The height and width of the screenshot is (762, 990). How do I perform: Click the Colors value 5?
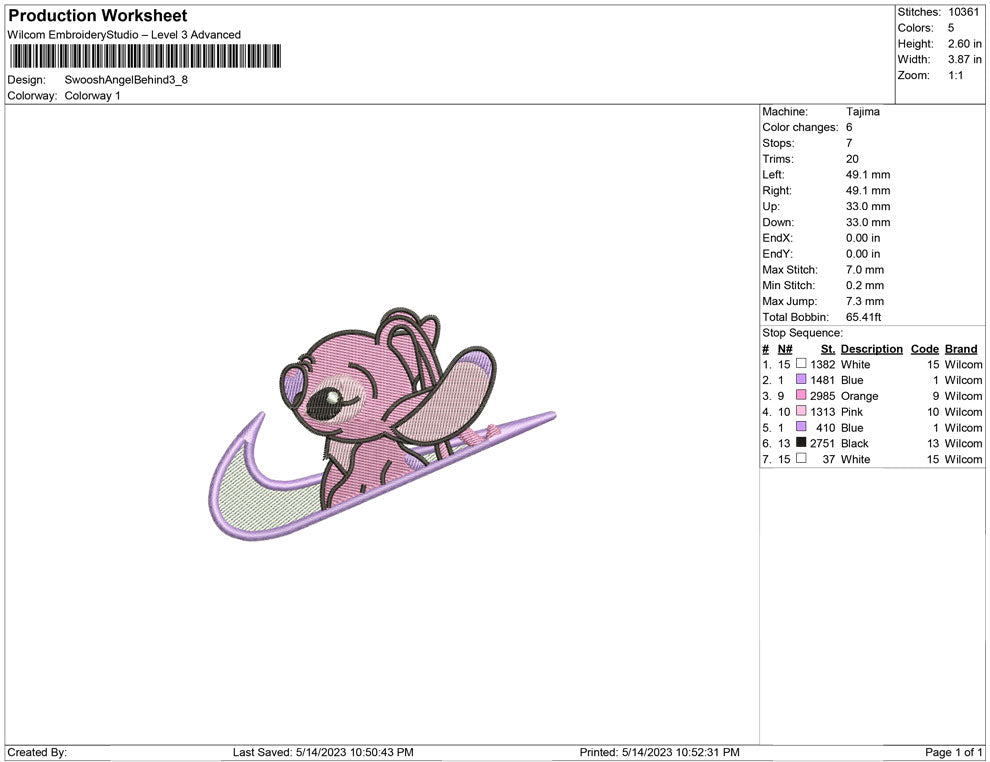coord(951,28)
